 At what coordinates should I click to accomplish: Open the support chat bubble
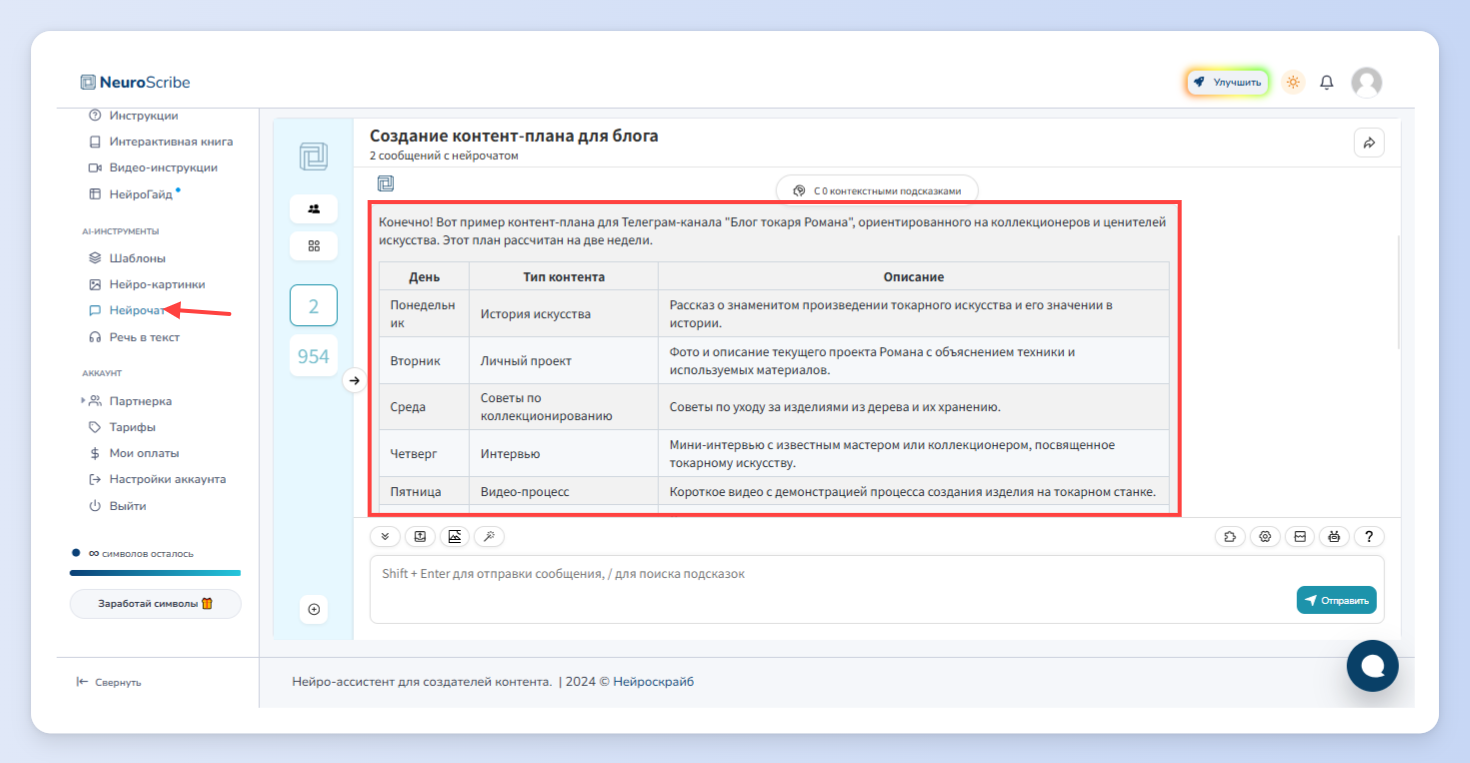pos(1373,666)
